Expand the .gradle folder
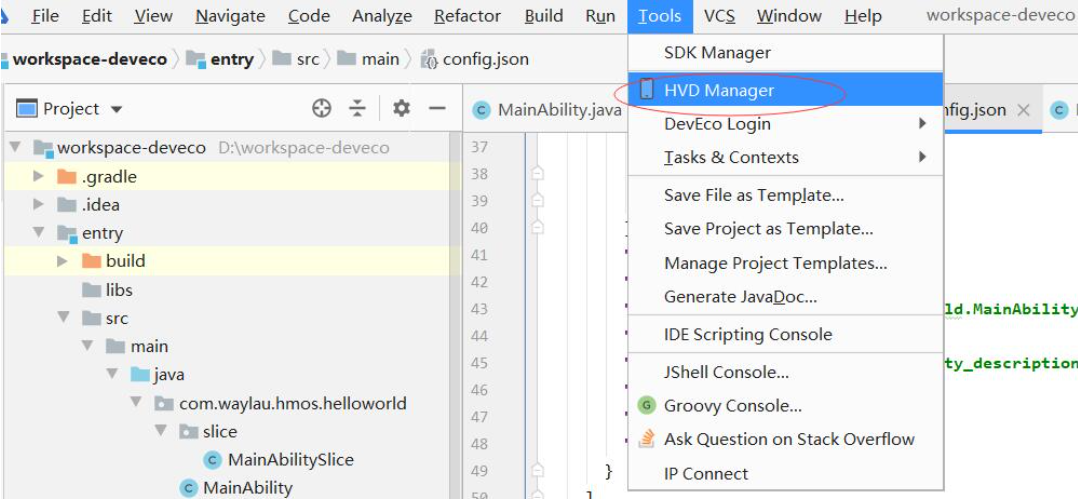 [x=38, y=177]
